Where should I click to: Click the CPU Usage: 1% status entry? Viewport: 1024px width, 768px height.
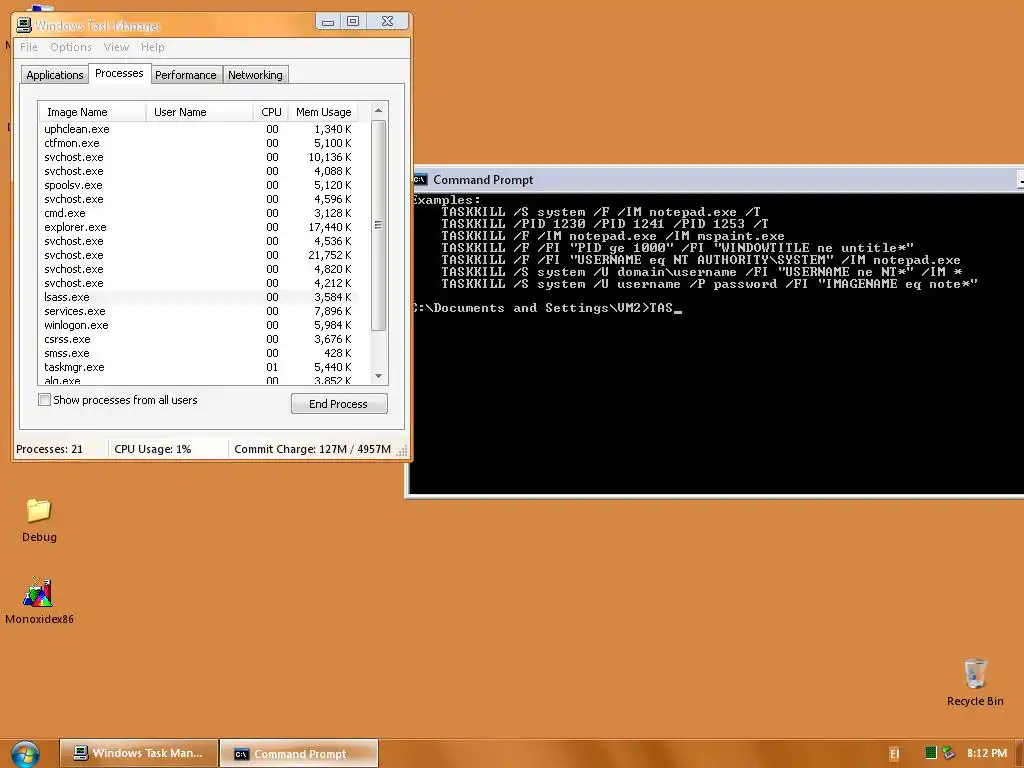click(153, 449)
